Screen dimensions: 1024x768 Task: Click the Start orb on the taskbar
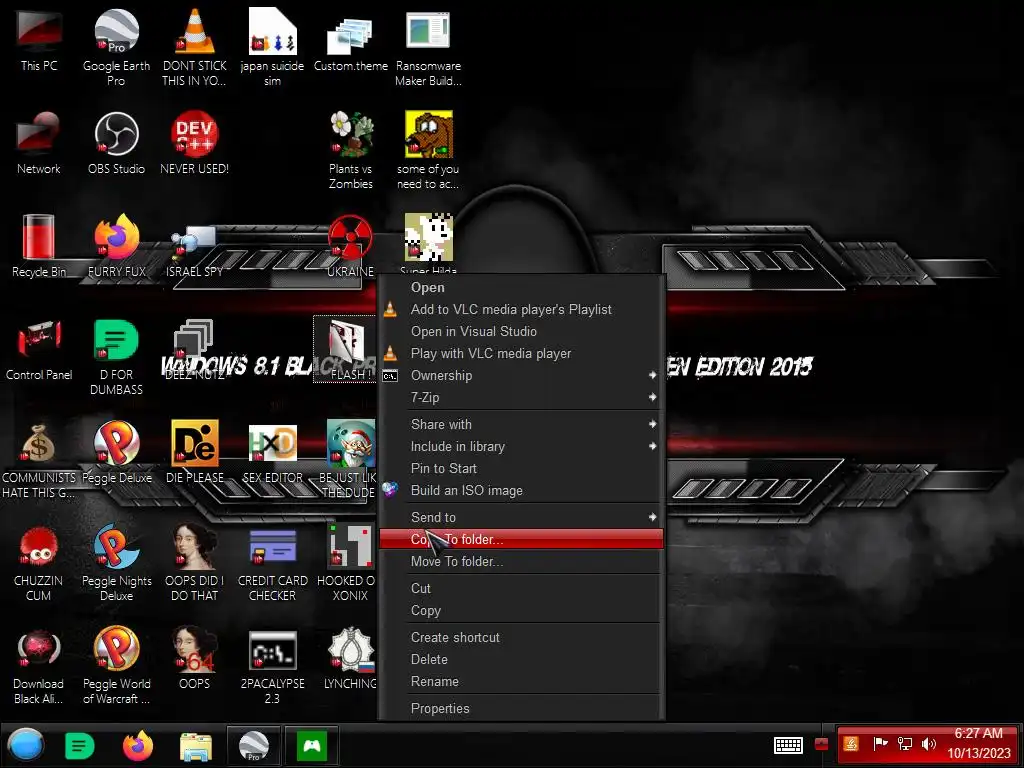(26, 745)
